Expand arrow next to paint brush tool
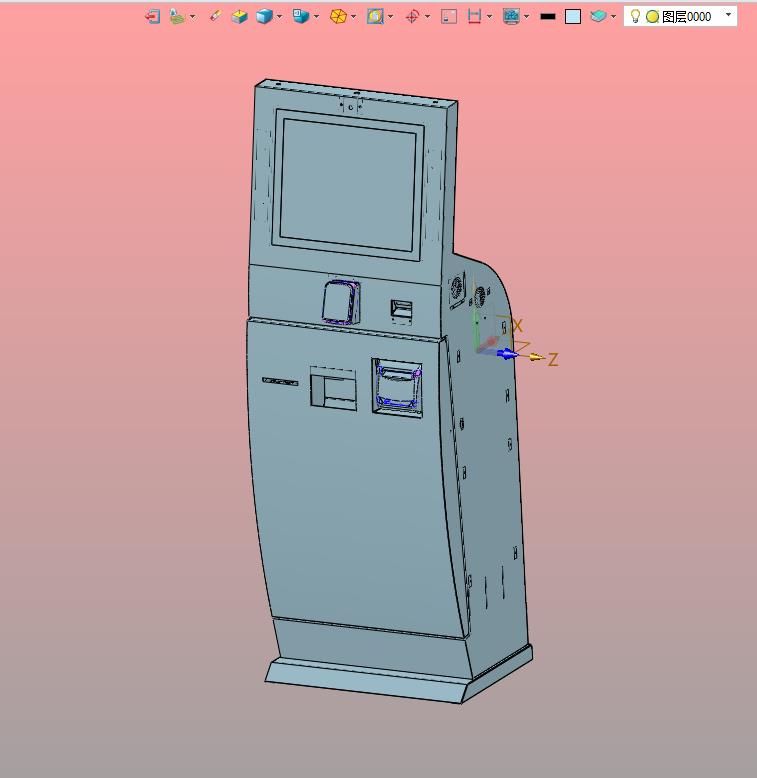Viewport: 757px width, 778px height. [192, 17]
